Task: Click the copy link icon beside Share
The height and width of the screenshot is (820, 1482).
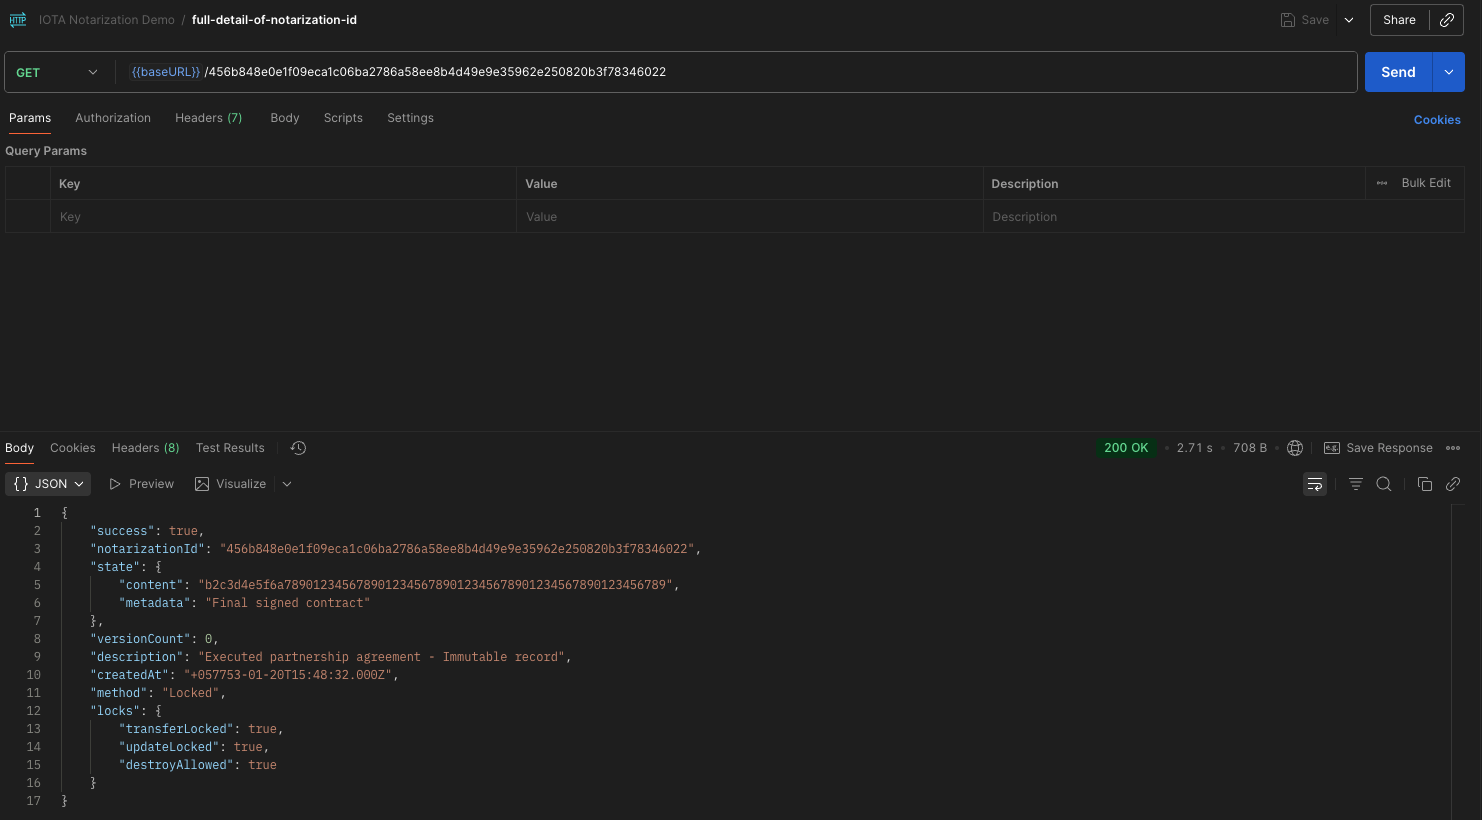Action: (x=1447, y=20)
